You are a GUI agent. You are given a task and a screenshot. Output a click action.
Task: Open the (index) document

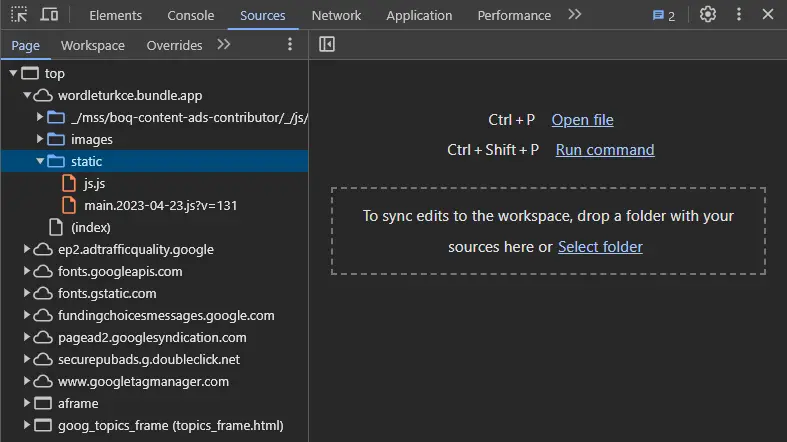tap(91, 228)
